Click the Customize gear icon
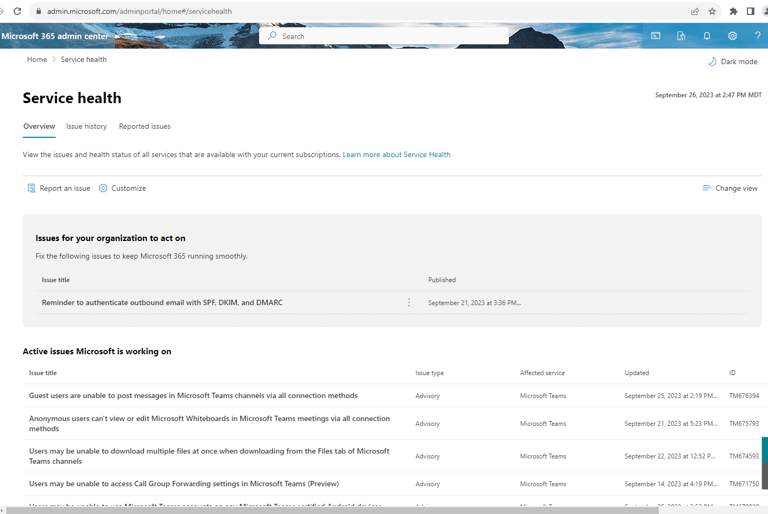 tap(103, 188)
